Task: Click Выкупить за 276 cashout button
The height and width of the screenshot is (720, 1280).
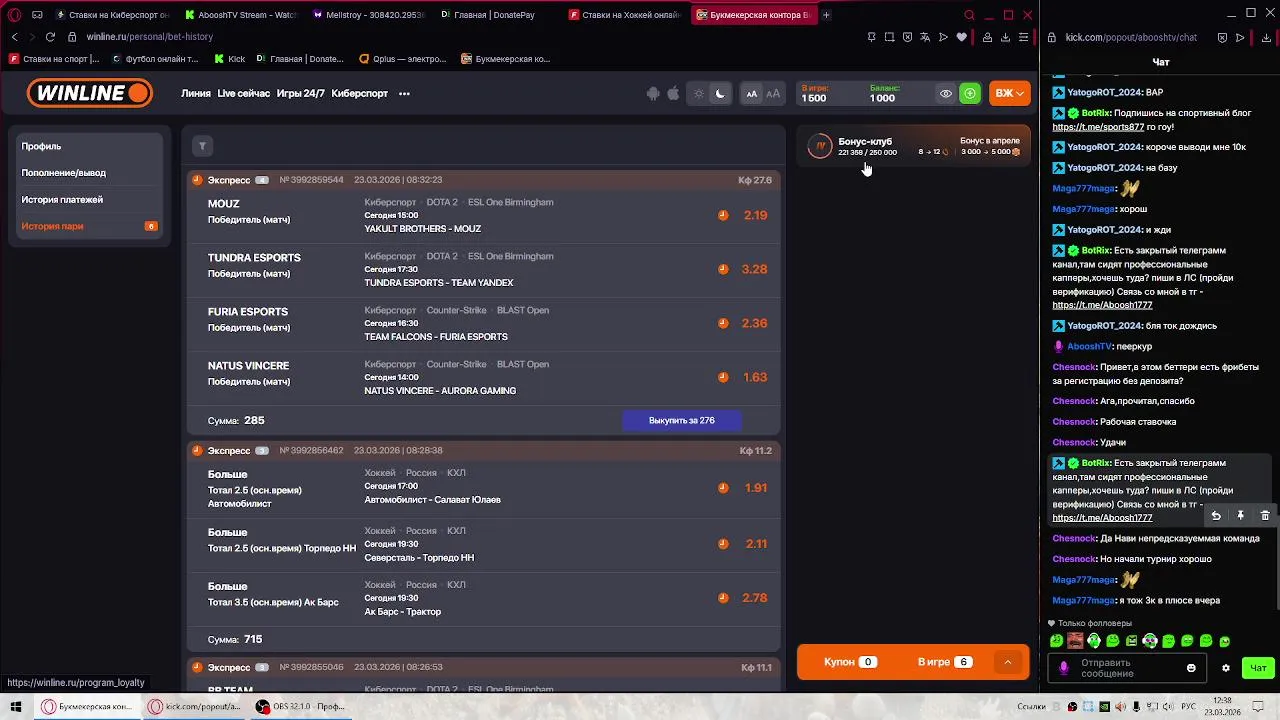Action: (681, 421)
